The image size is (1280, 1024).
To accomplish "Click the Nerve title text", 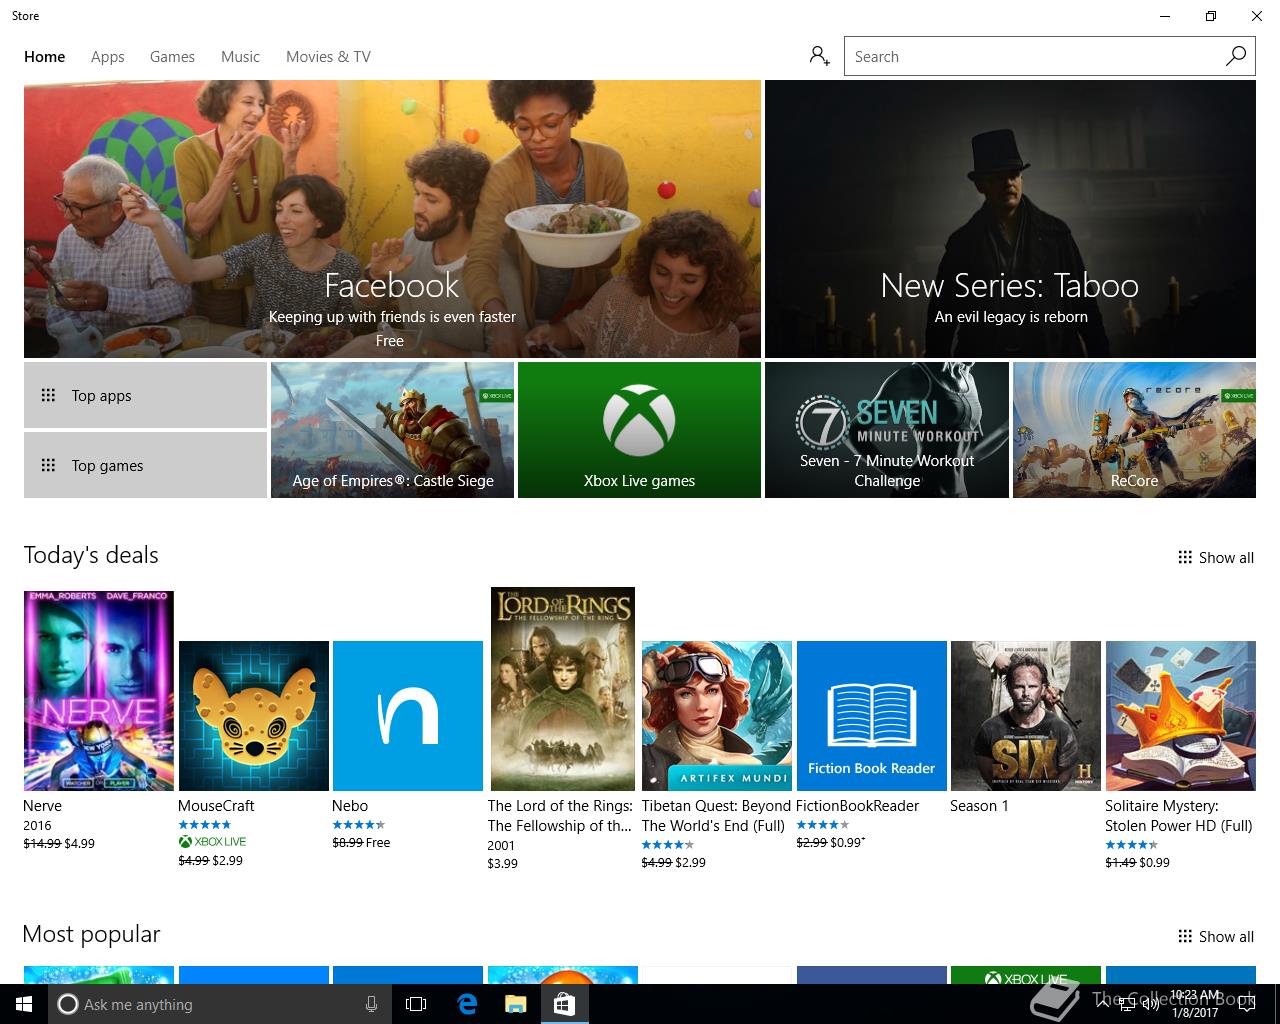I will tap(42, 806).
